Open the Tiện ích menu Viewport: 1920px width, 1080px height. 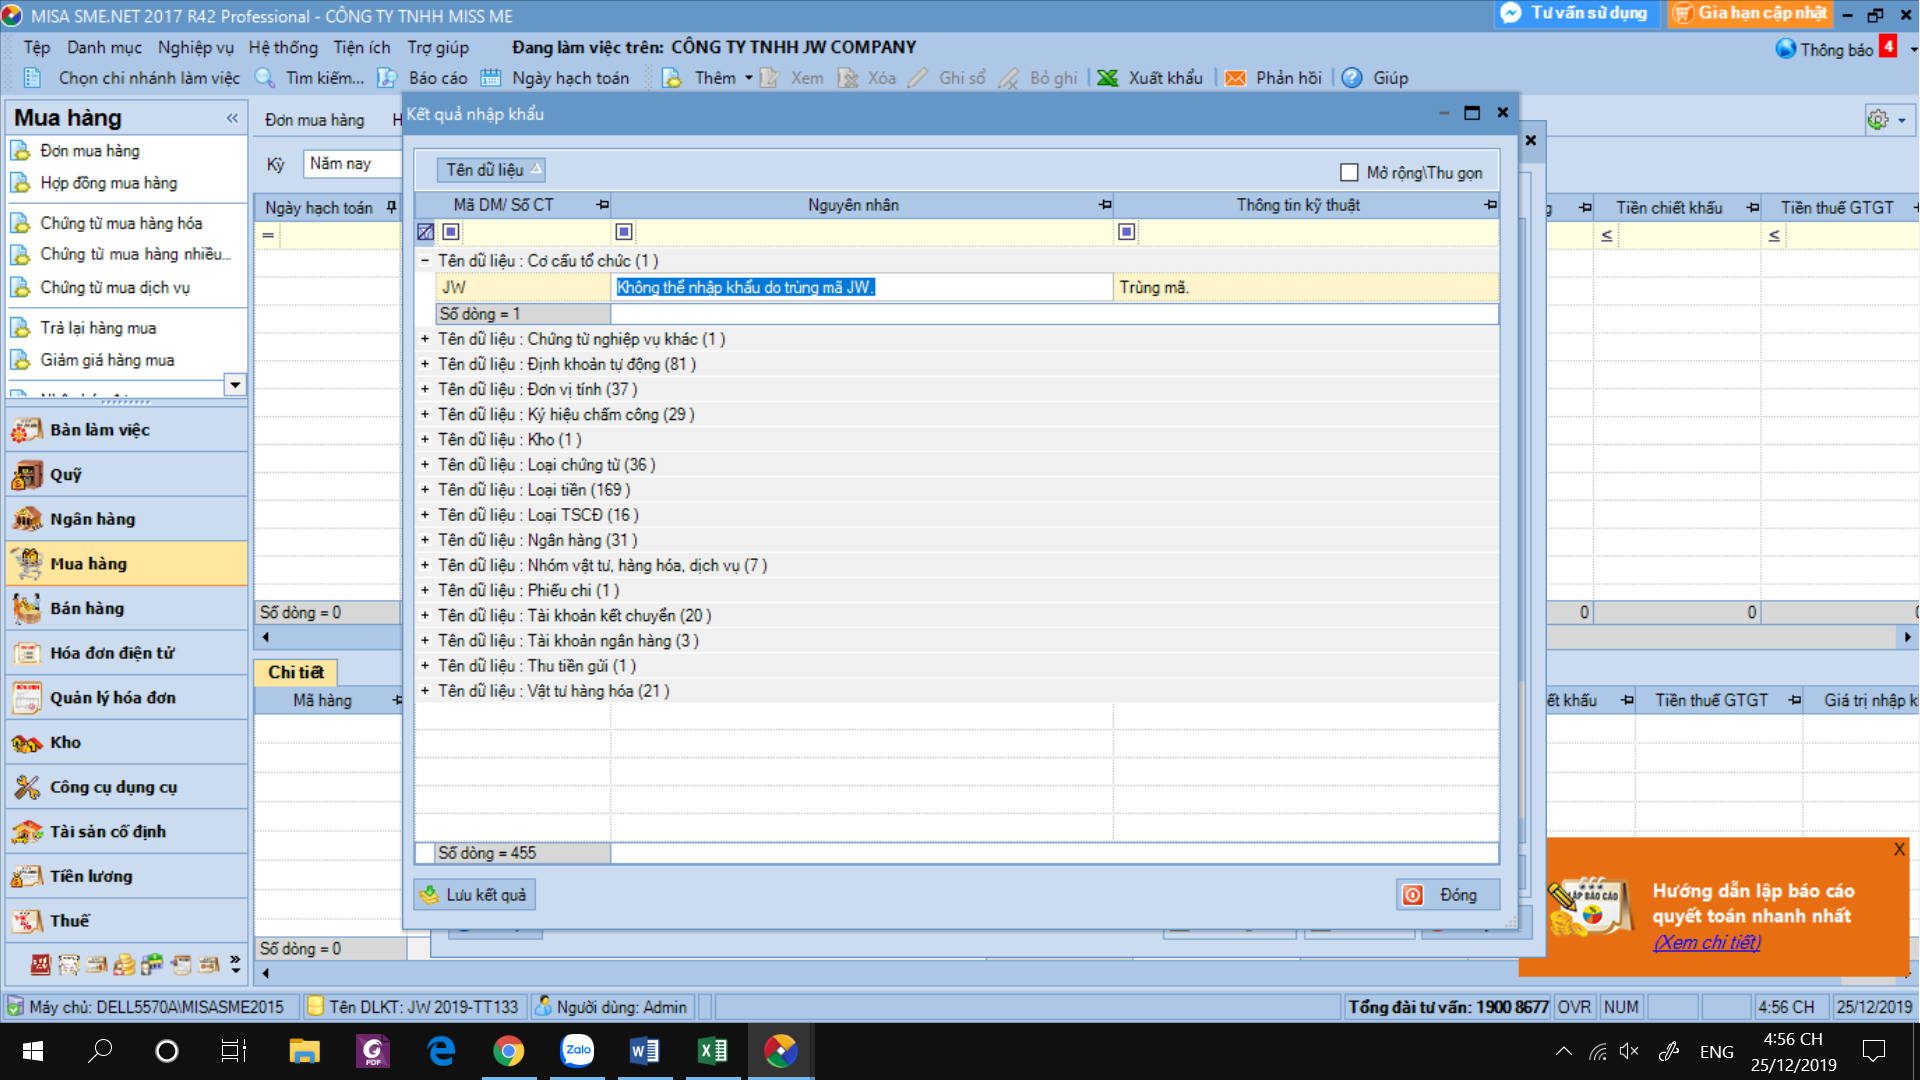pyautogui.click(x=362, y=47)
